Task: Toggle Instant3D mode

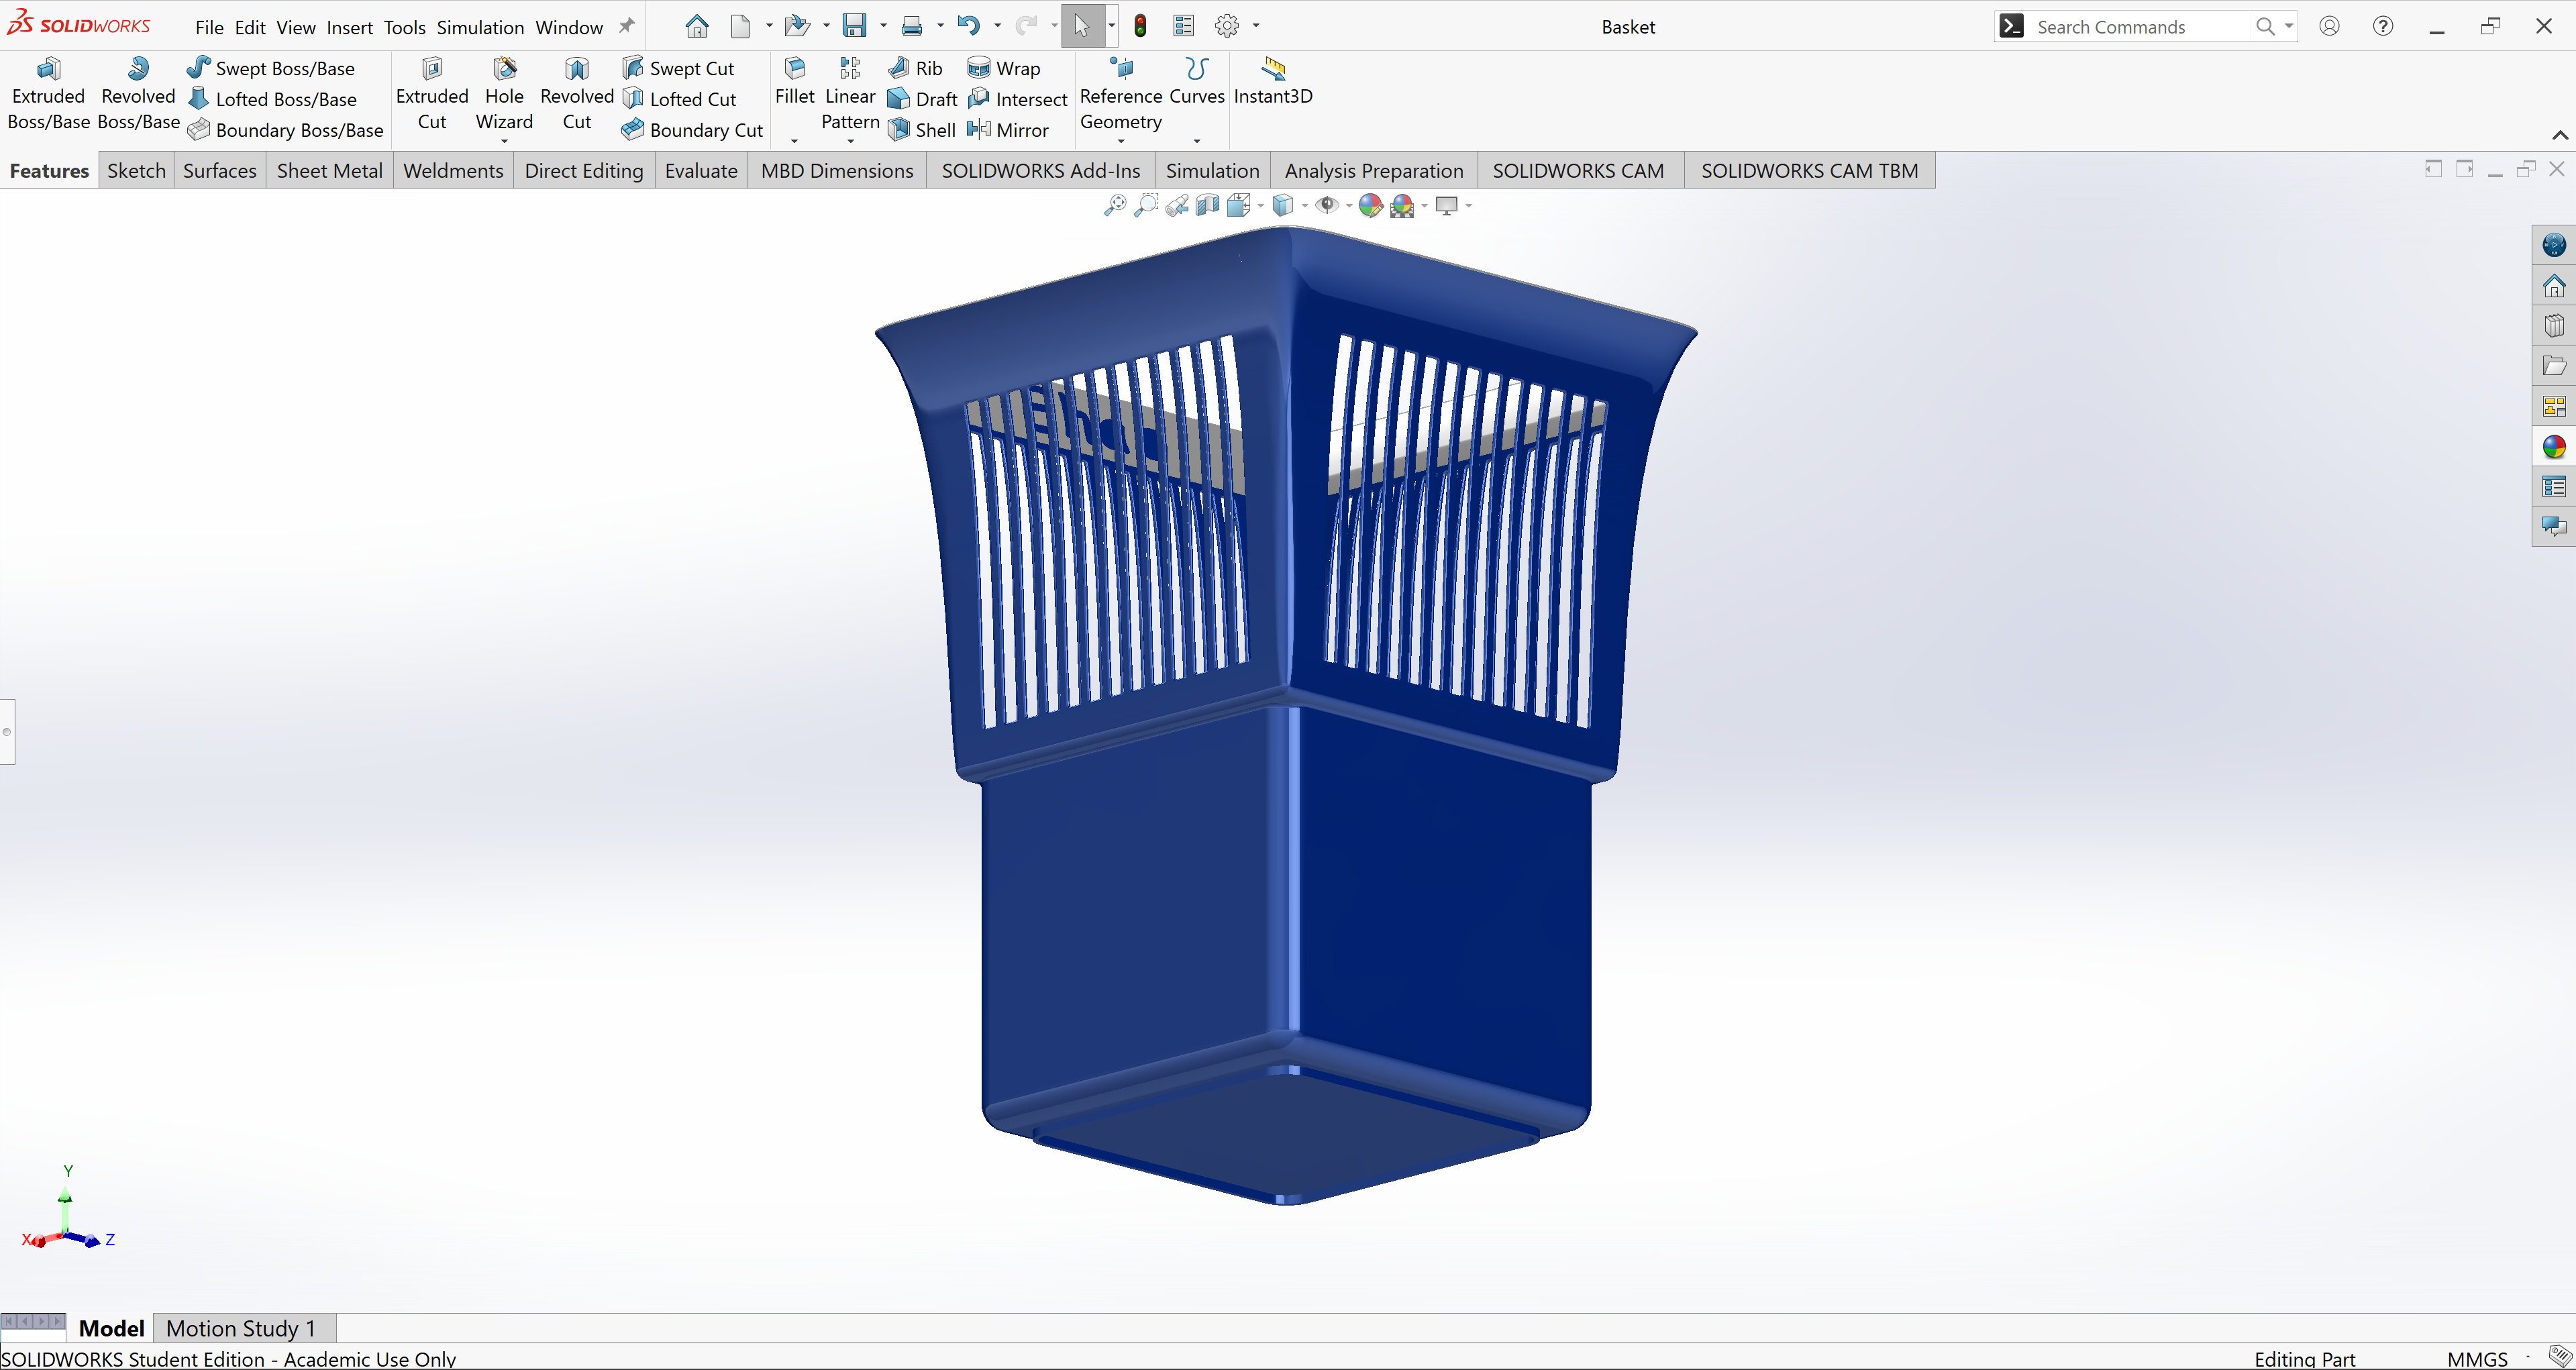Action: tap(1273, 82)
